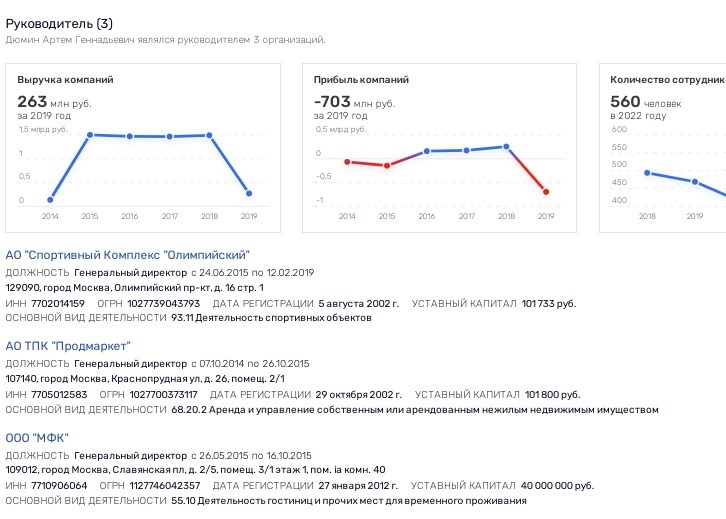Open АО "Спортивный Комплекс "Олимпийский"" company link
The image size is (726, 519).
click(x=127, y=255)
